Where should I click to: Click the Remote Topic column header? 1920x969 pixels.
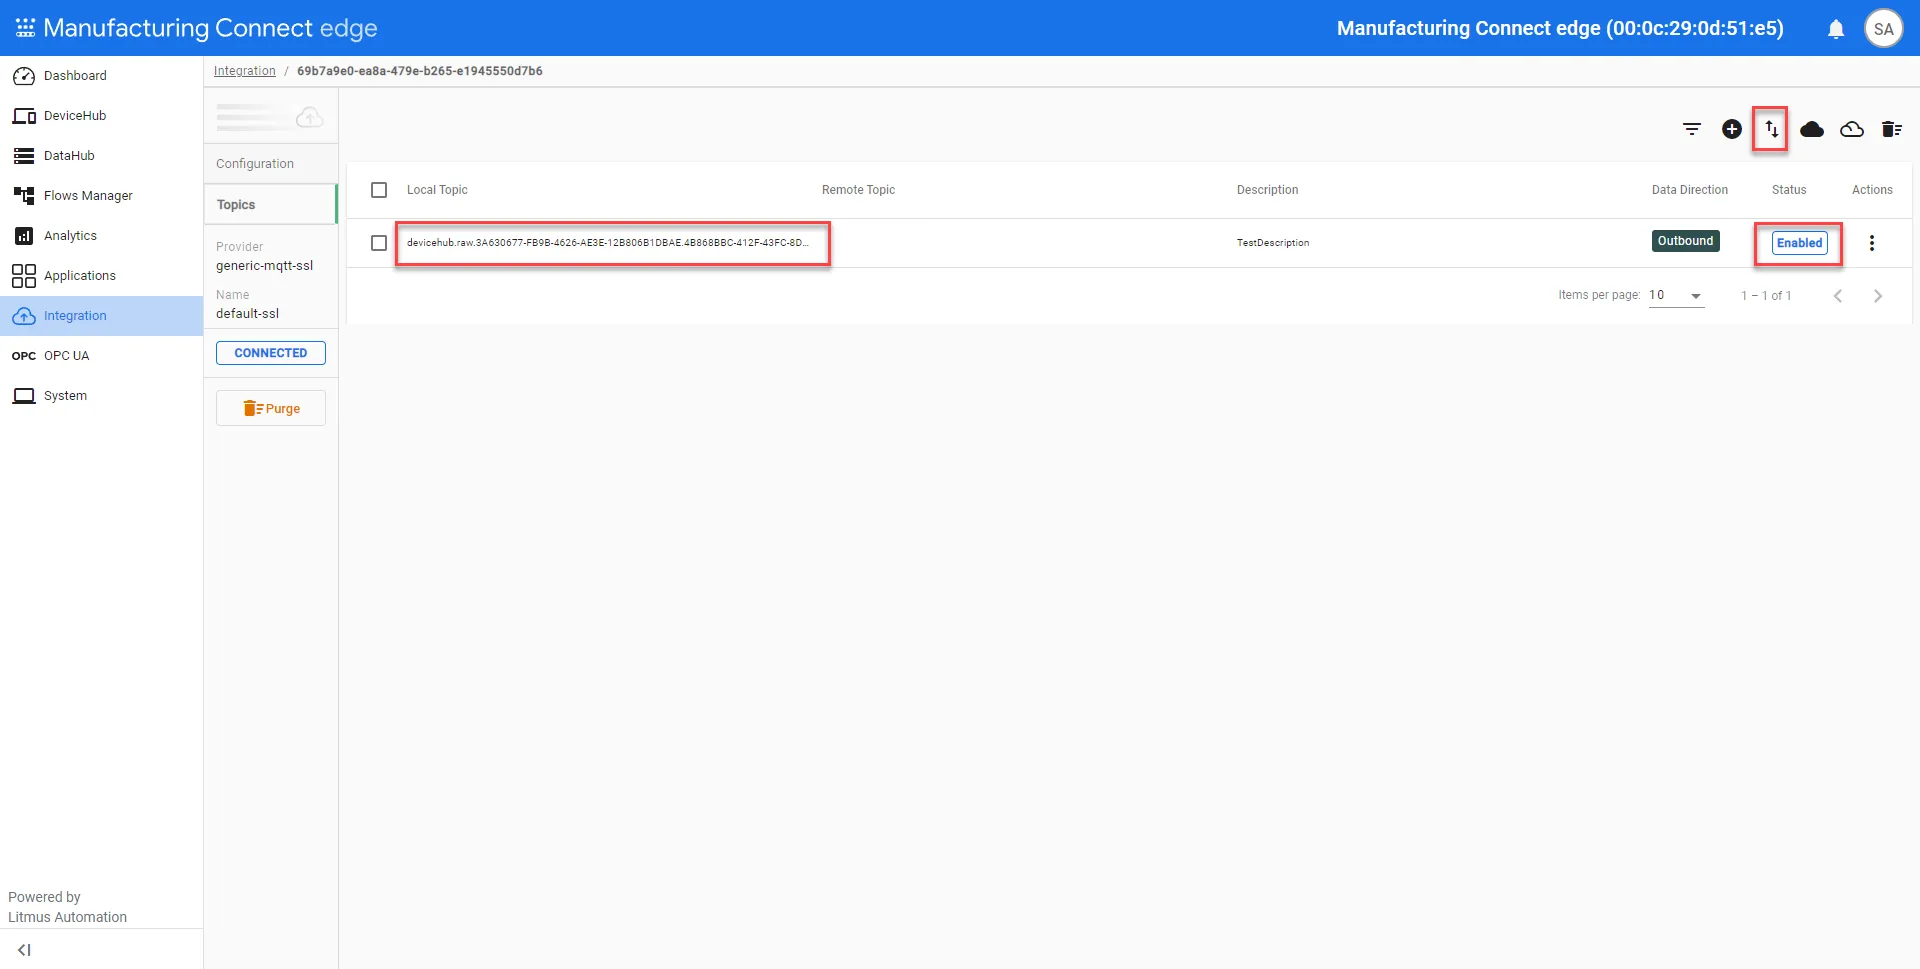(x=858, y=190)
